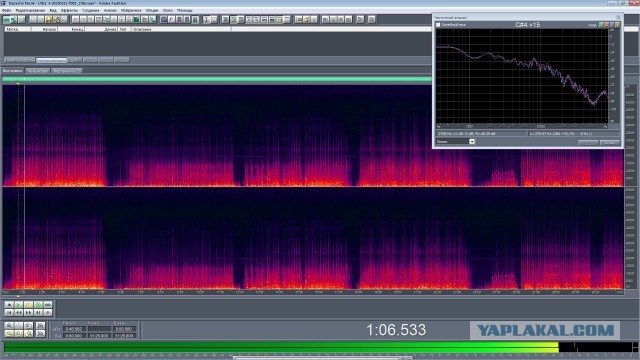Click the Метка column header in marker list
The image size is (640, 360).
coord(17,29)
